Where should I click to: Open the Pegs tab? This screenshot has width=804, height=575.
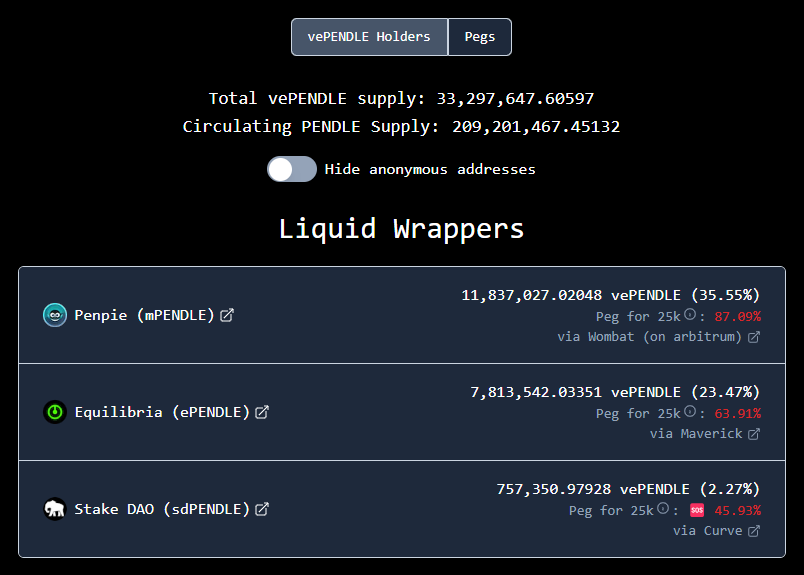[x=480, y=37]
